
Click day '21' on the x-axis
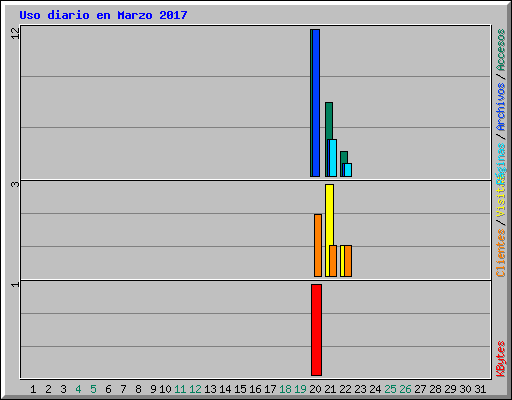pos(330,389)
